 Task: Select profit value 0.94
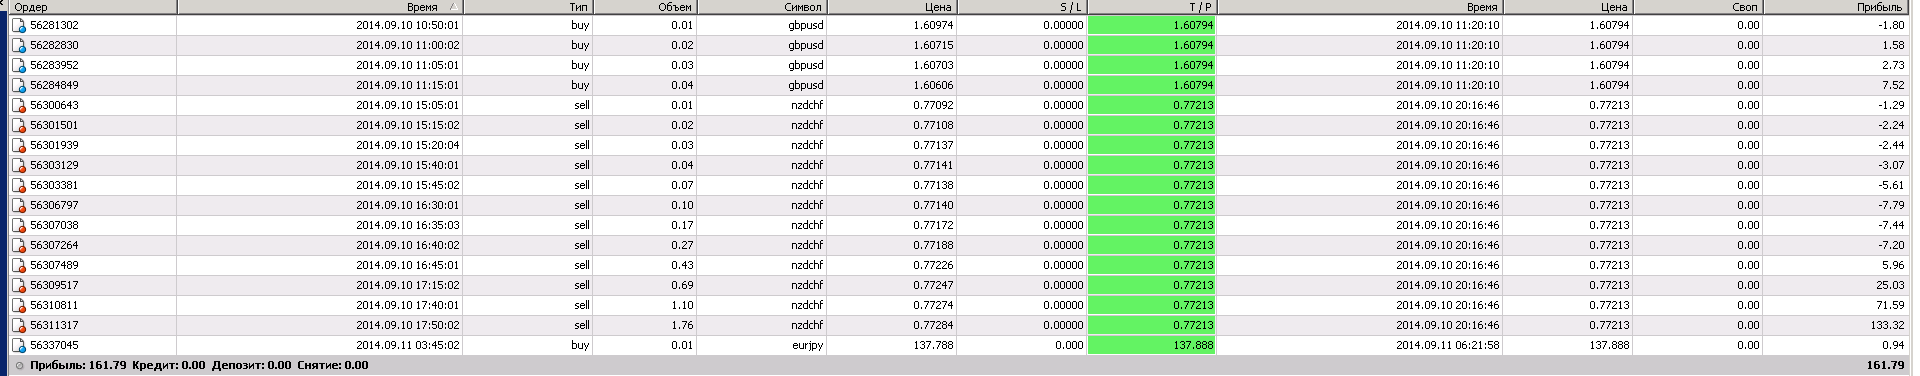1893,345
